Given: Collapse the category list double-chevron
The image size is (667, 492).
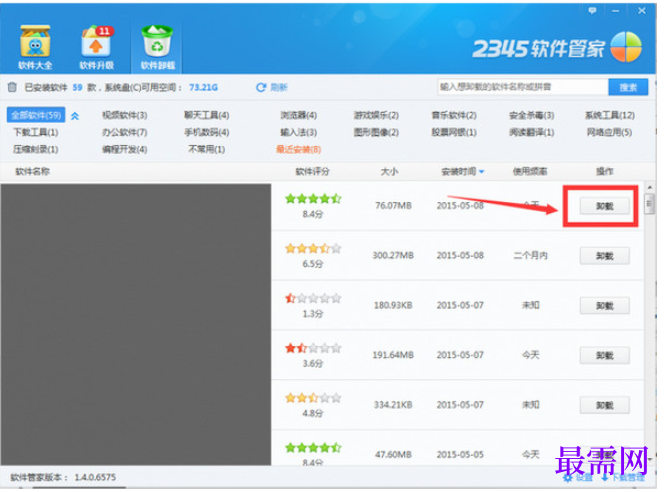Looking at the screenshot, I should coord(75,116).
